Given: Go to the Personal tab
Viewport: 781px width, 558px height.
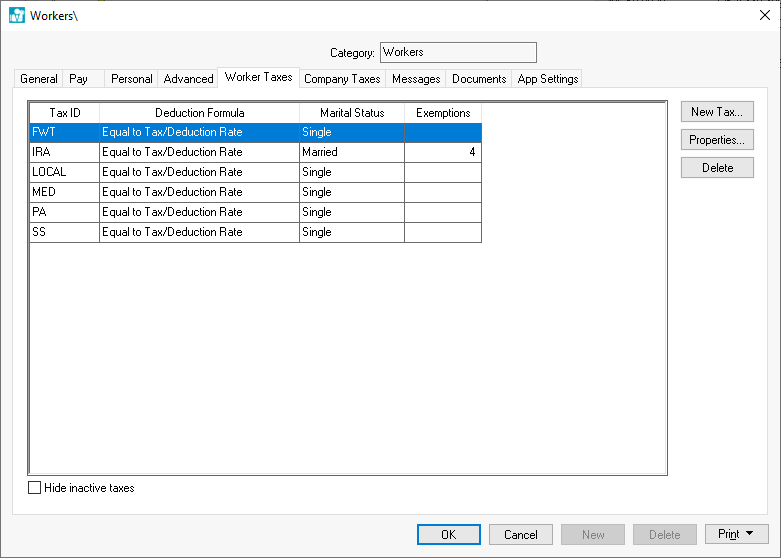Looking at the screenshot, I should coord(131,79).
